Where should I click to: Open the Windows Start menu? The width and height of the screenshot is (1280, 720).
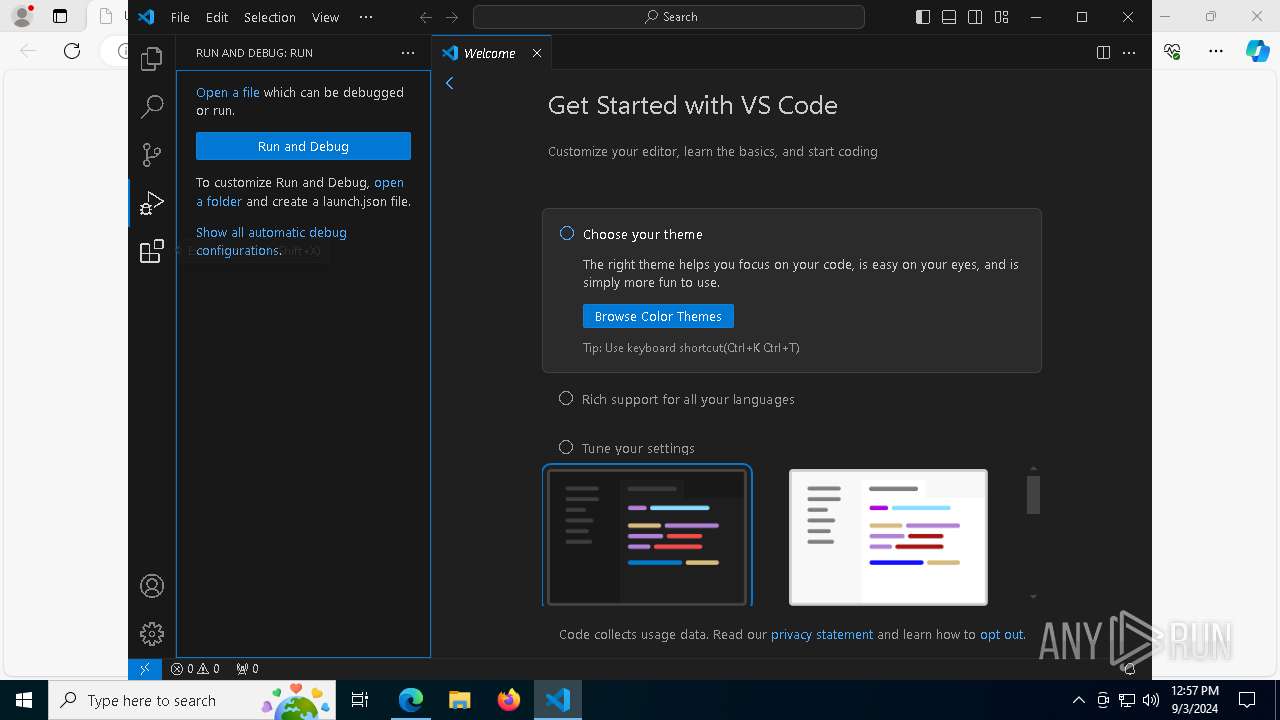point(24,700)
